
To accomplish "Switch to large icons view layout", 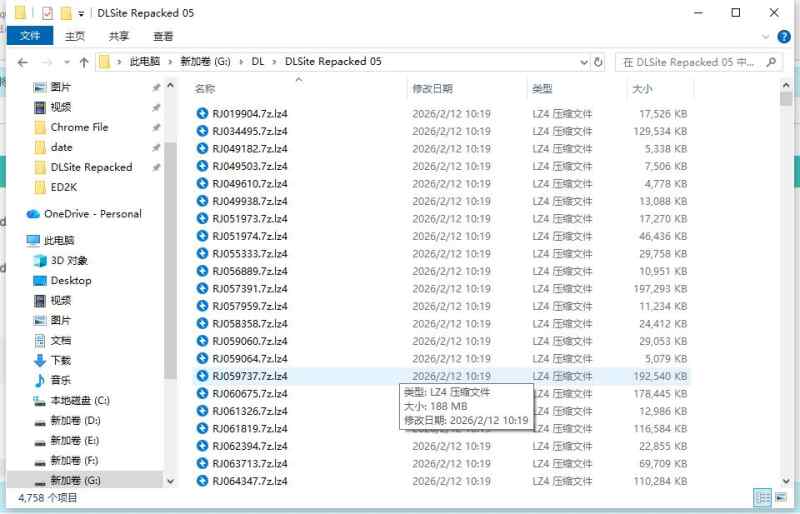I will pos(781,497).
